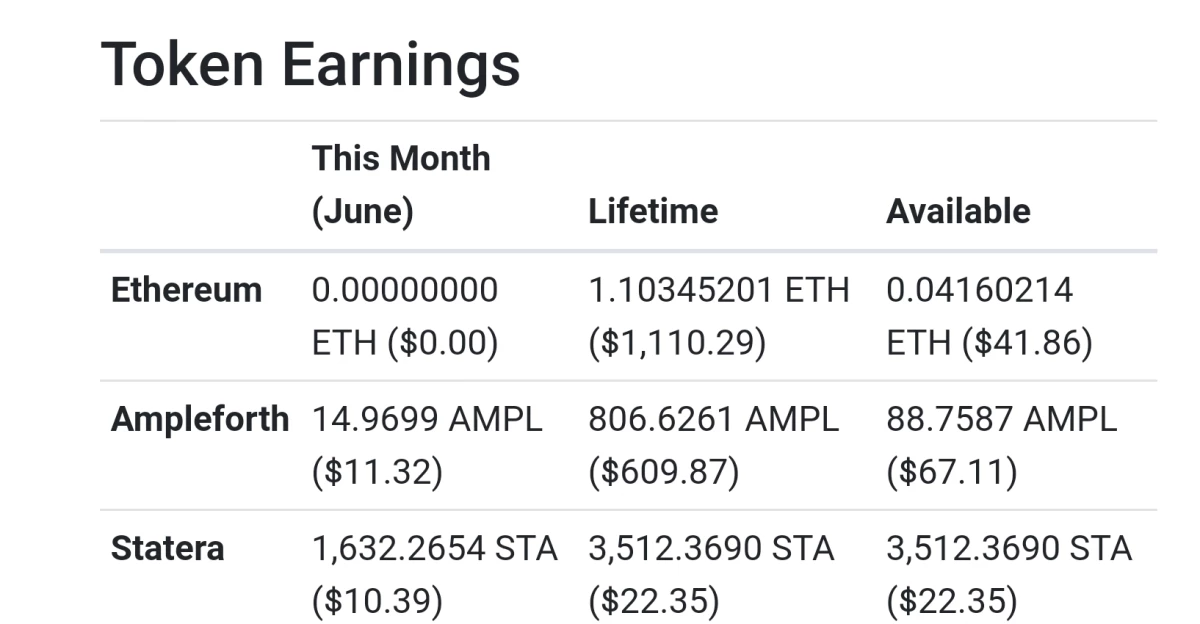Click the Available column header
1200x624 pixels.
click(958, 211)
